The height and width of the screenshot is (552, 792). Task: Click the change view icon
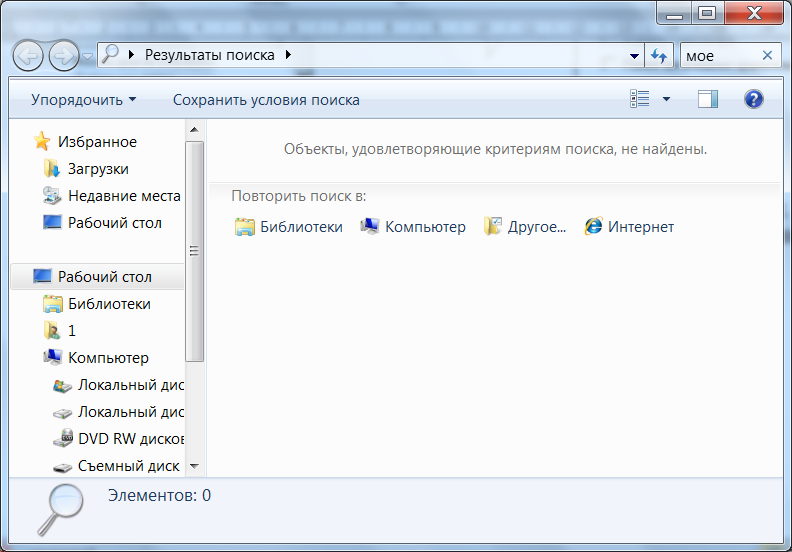639,99
